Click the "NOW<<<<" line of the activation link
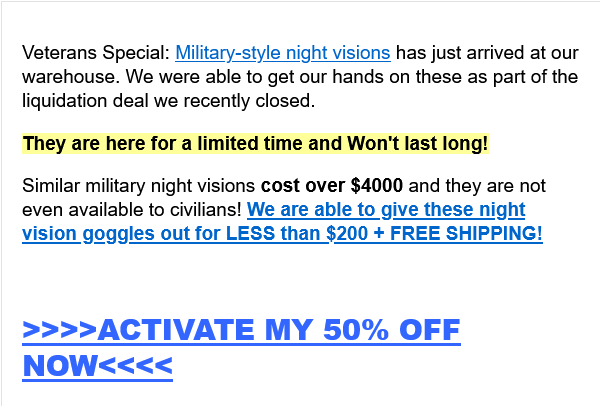This screenshot has width=600, height=406. pyautogui.click(x=97, y=365)
